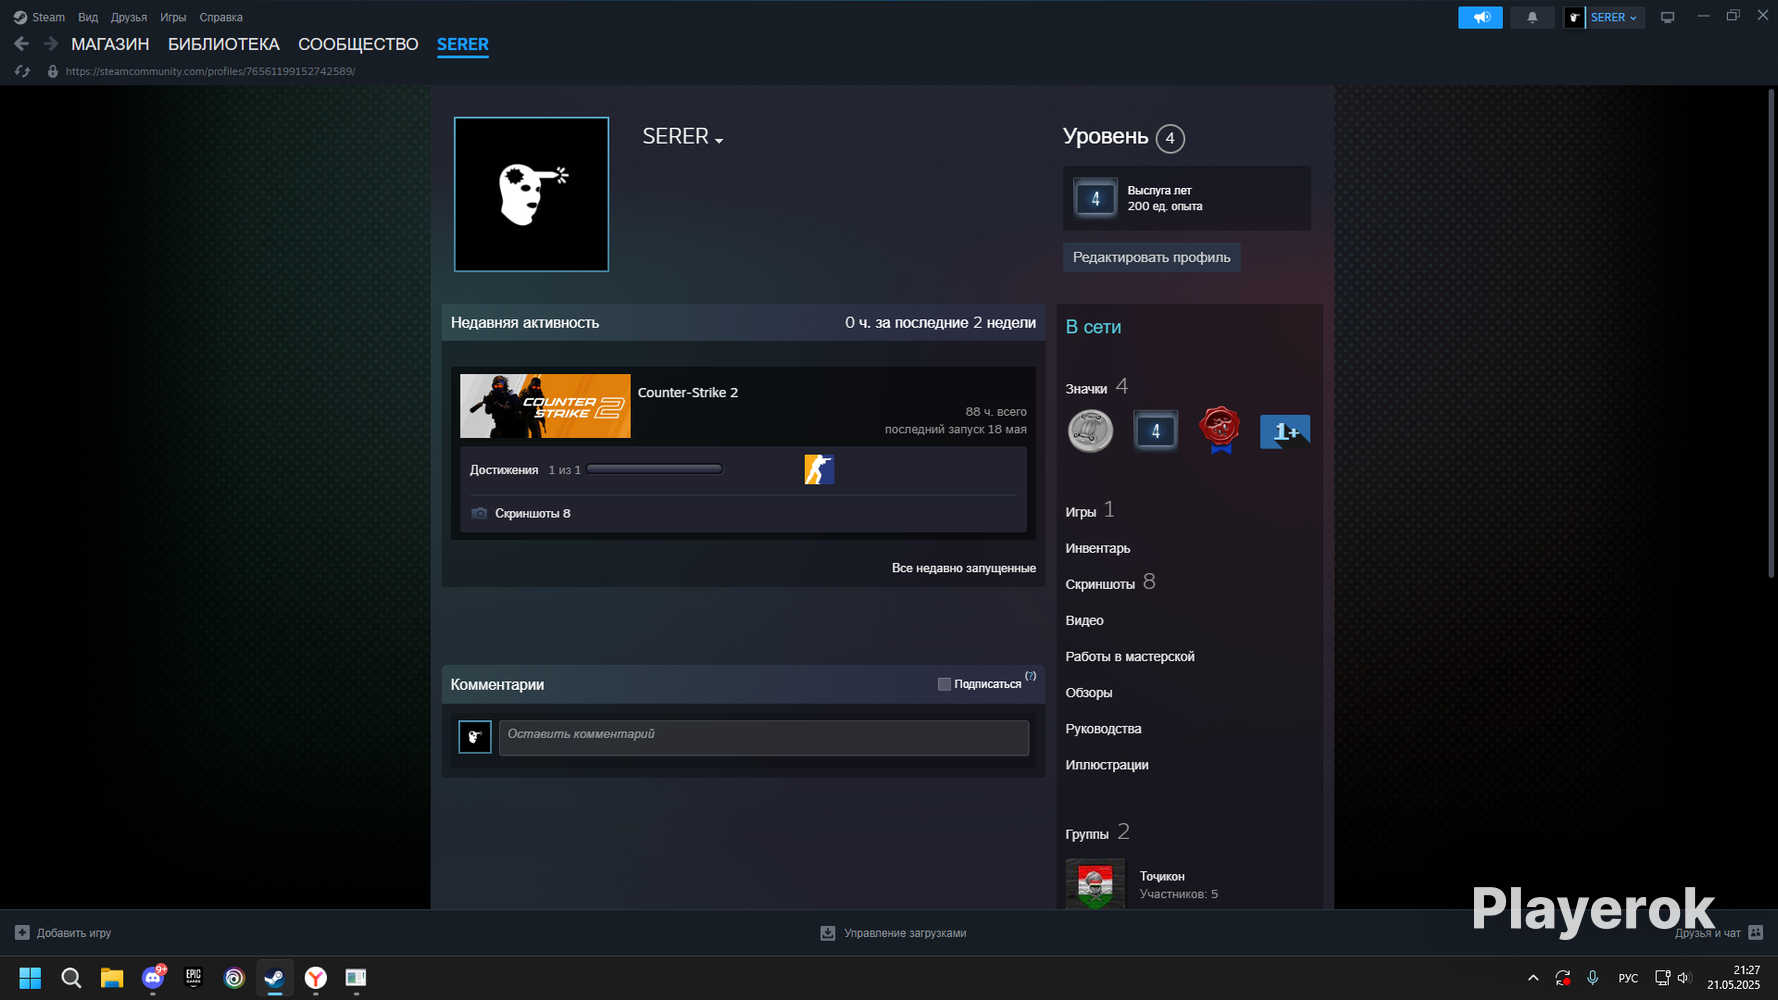Click the camera icon next to Скриншоты 8

[479, 513]
